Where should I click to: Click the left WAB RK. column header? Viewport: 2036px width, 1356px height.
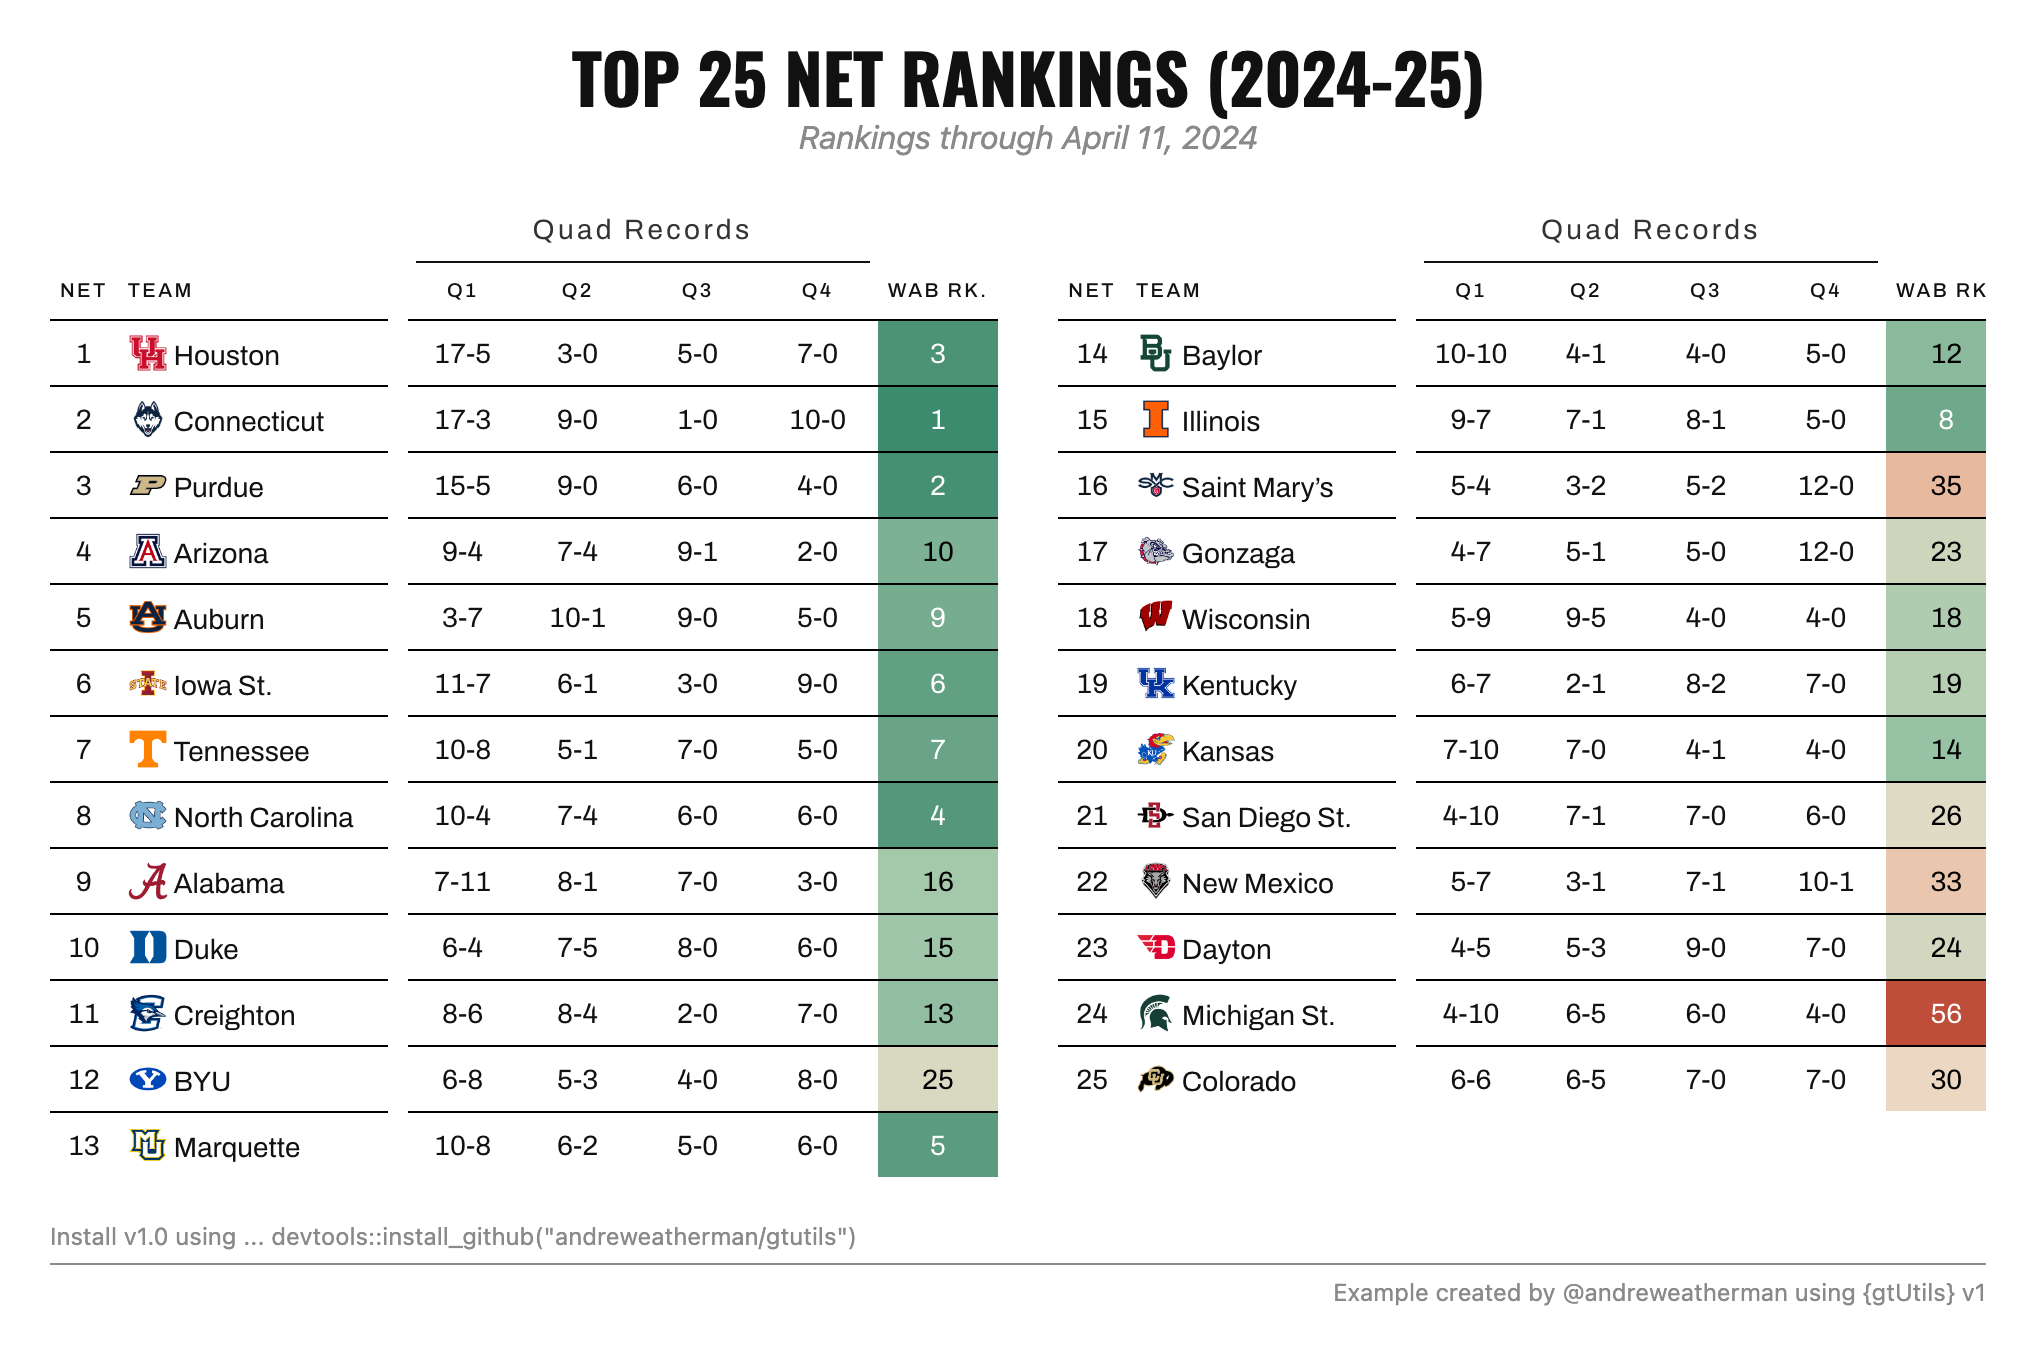coord(937,290)
